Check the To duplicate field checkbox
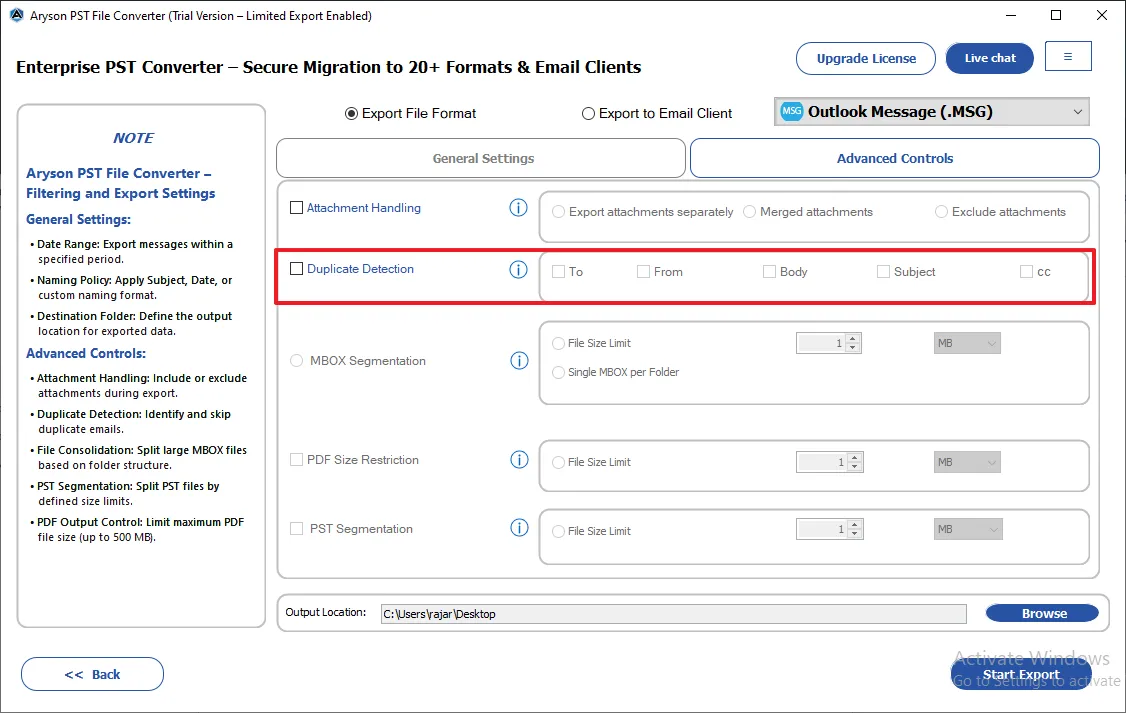 (x=558, y=271)
